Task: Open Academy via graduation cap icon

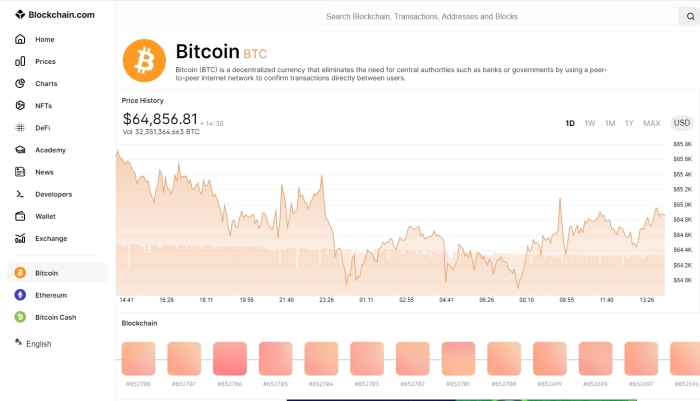Action: pyautogui.click(x=20, y=150)
